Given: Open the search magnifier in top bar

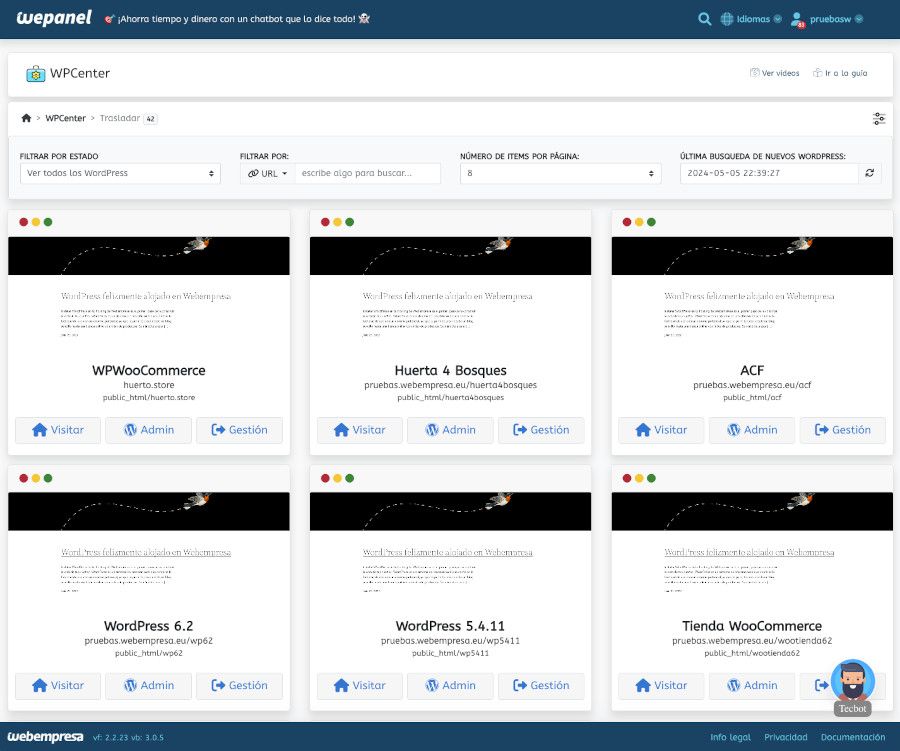Looking at the screenshot, I should 704,19.
